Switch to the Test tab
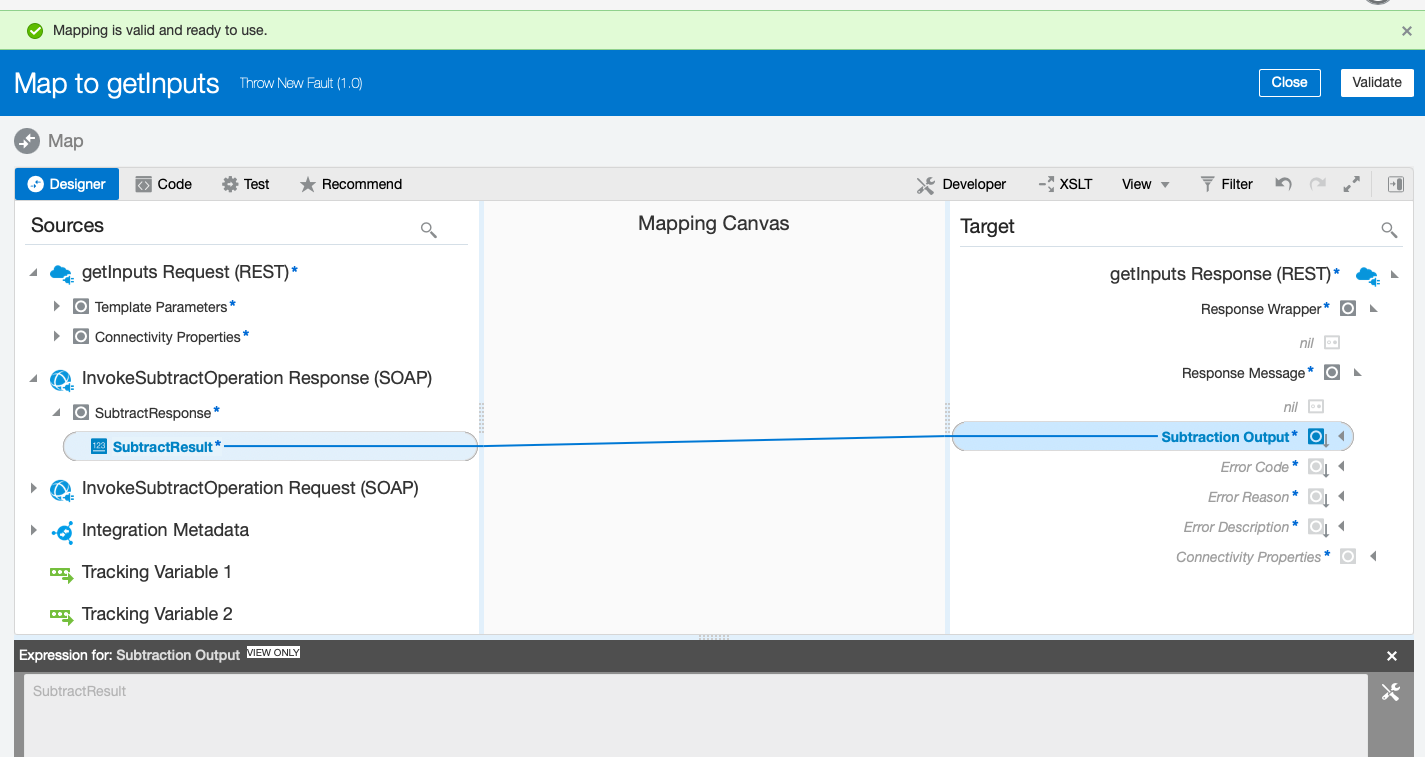Screen dimensions: 1425x757 [x=245, y=184]
